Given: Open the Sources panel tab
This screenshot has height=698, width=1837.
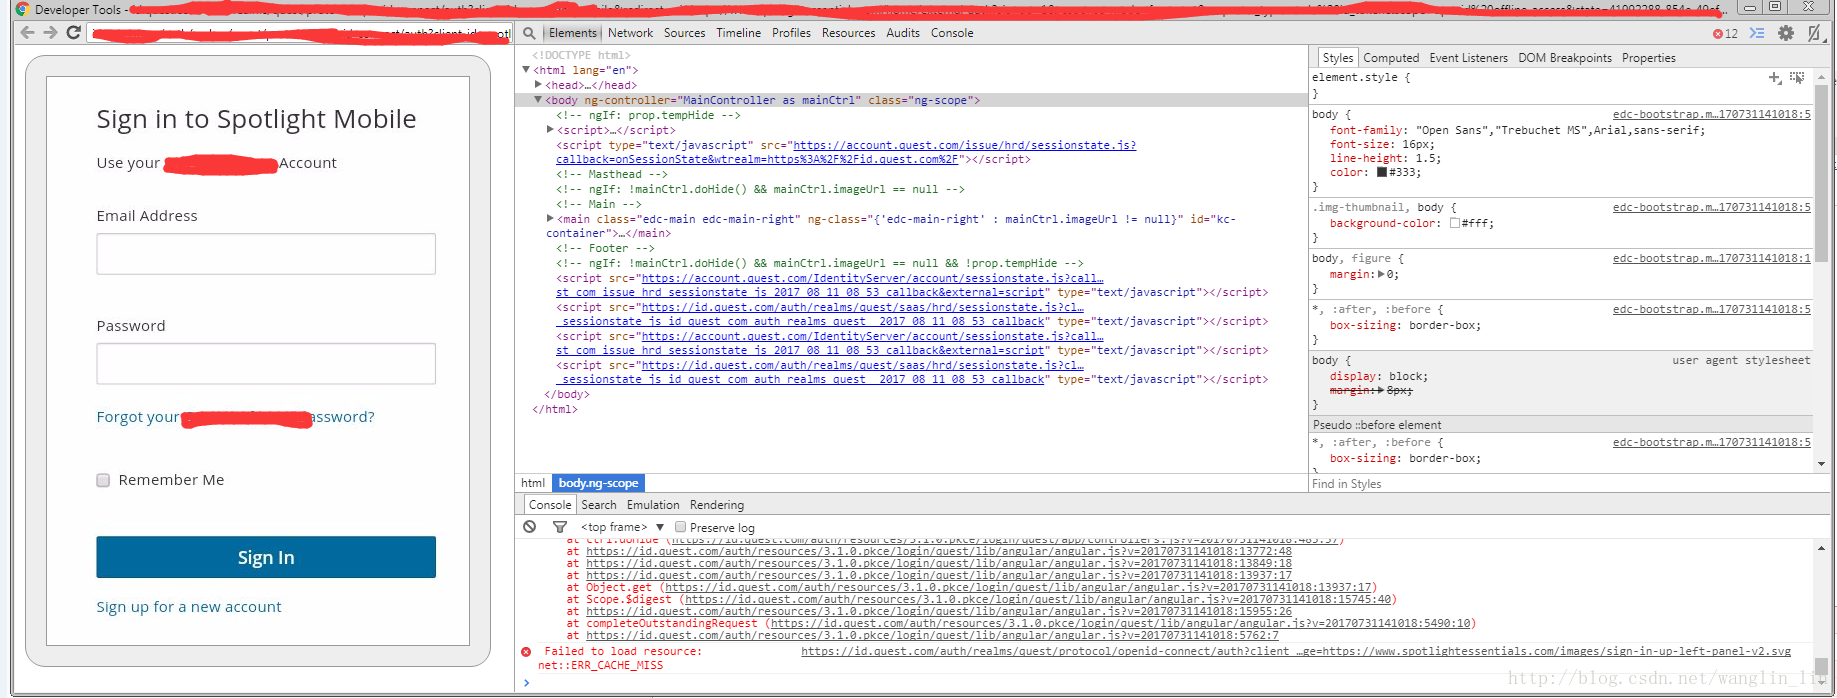Looking at the screenshot, I should tap(685, 33).
